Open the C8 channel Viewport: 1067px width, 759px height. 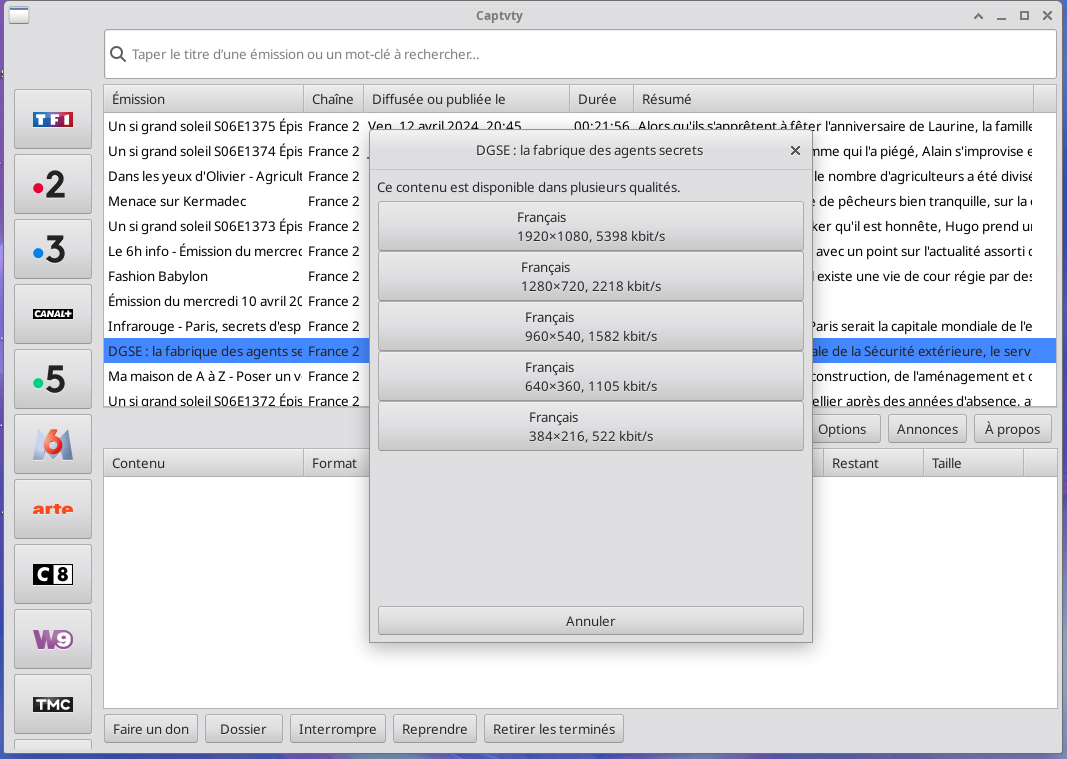53,574
